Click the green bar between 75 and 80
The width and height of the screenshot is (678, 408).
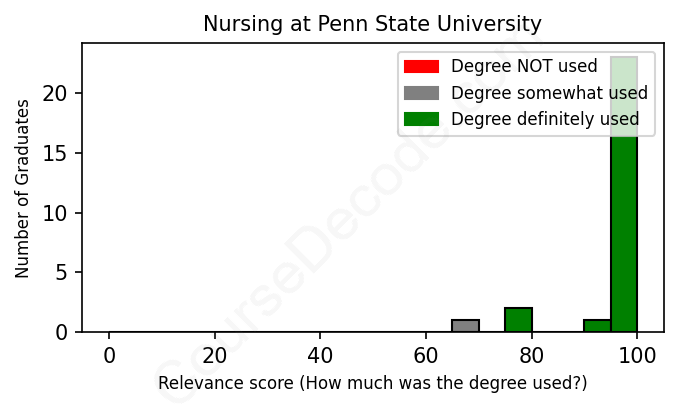(x=518, y=320)
